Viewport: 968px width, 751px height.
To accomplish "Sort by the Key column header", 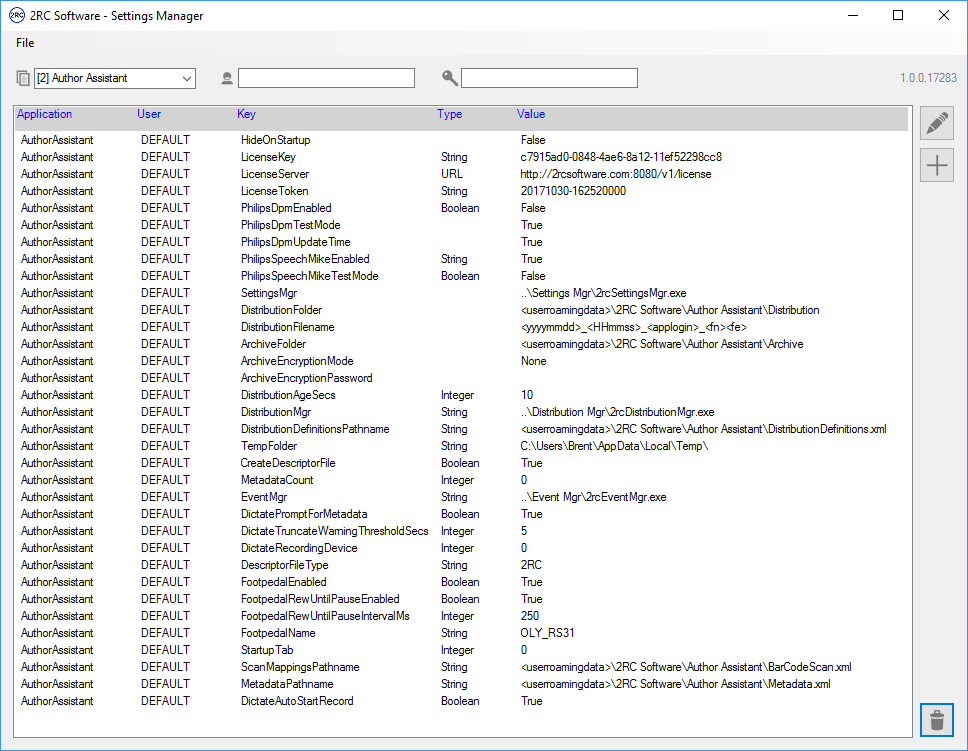I will coord(246,114).
